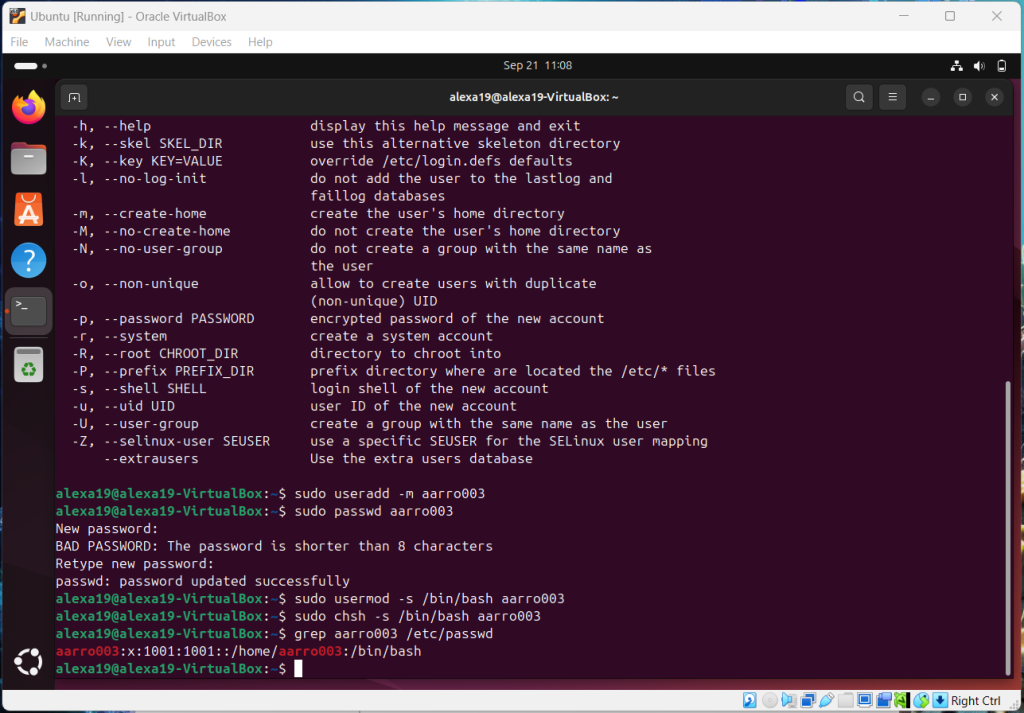This screenshot has width=1024, height=713.
Task: Launch Firefox from the dock
Action: coord(28,107)
